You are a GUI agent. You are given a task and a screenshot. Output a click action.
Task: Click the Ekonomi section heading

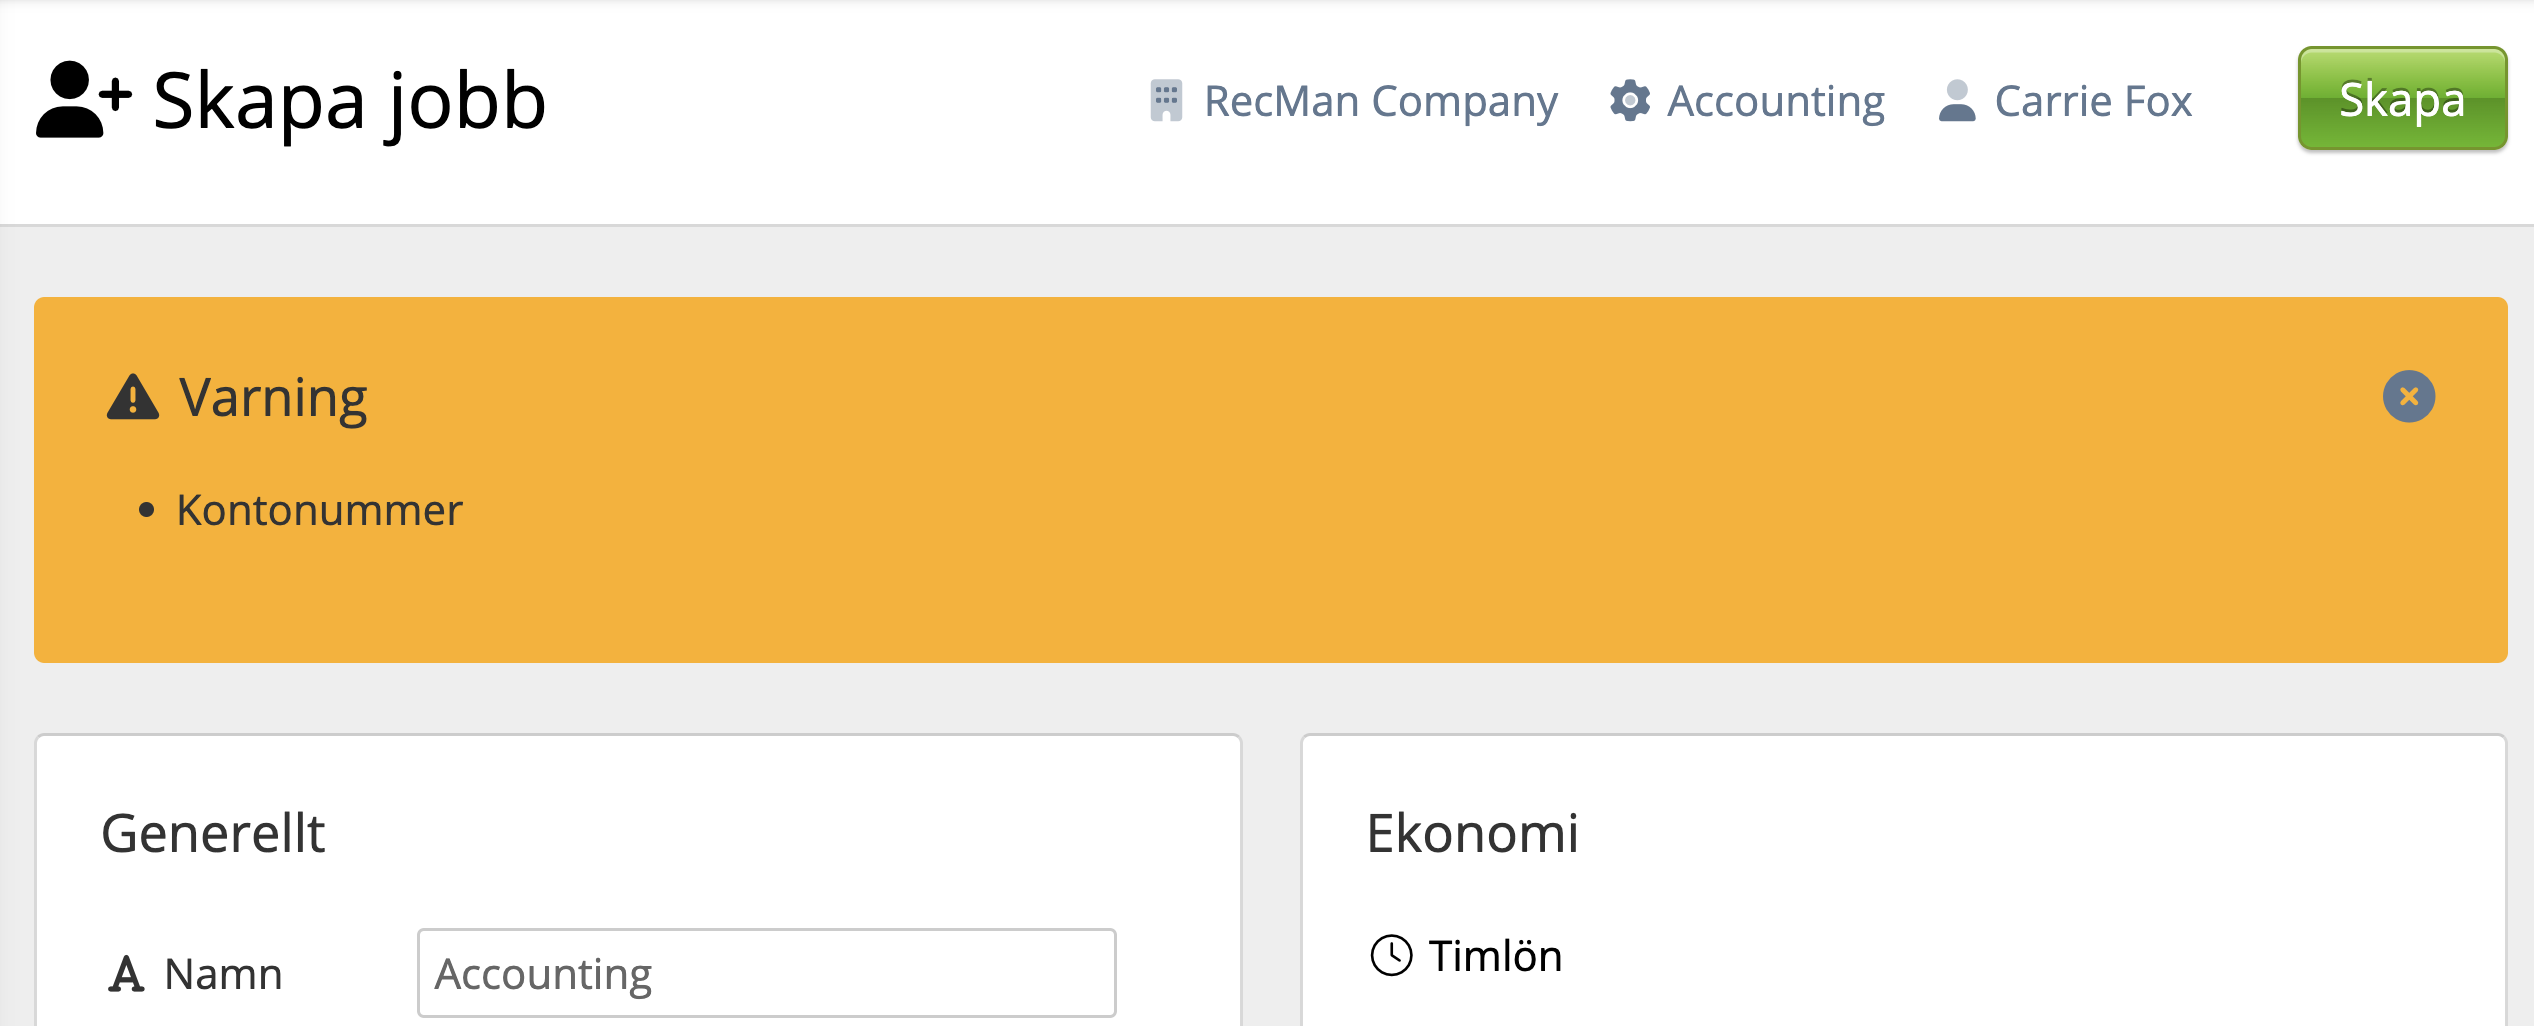coord(1472,833)
